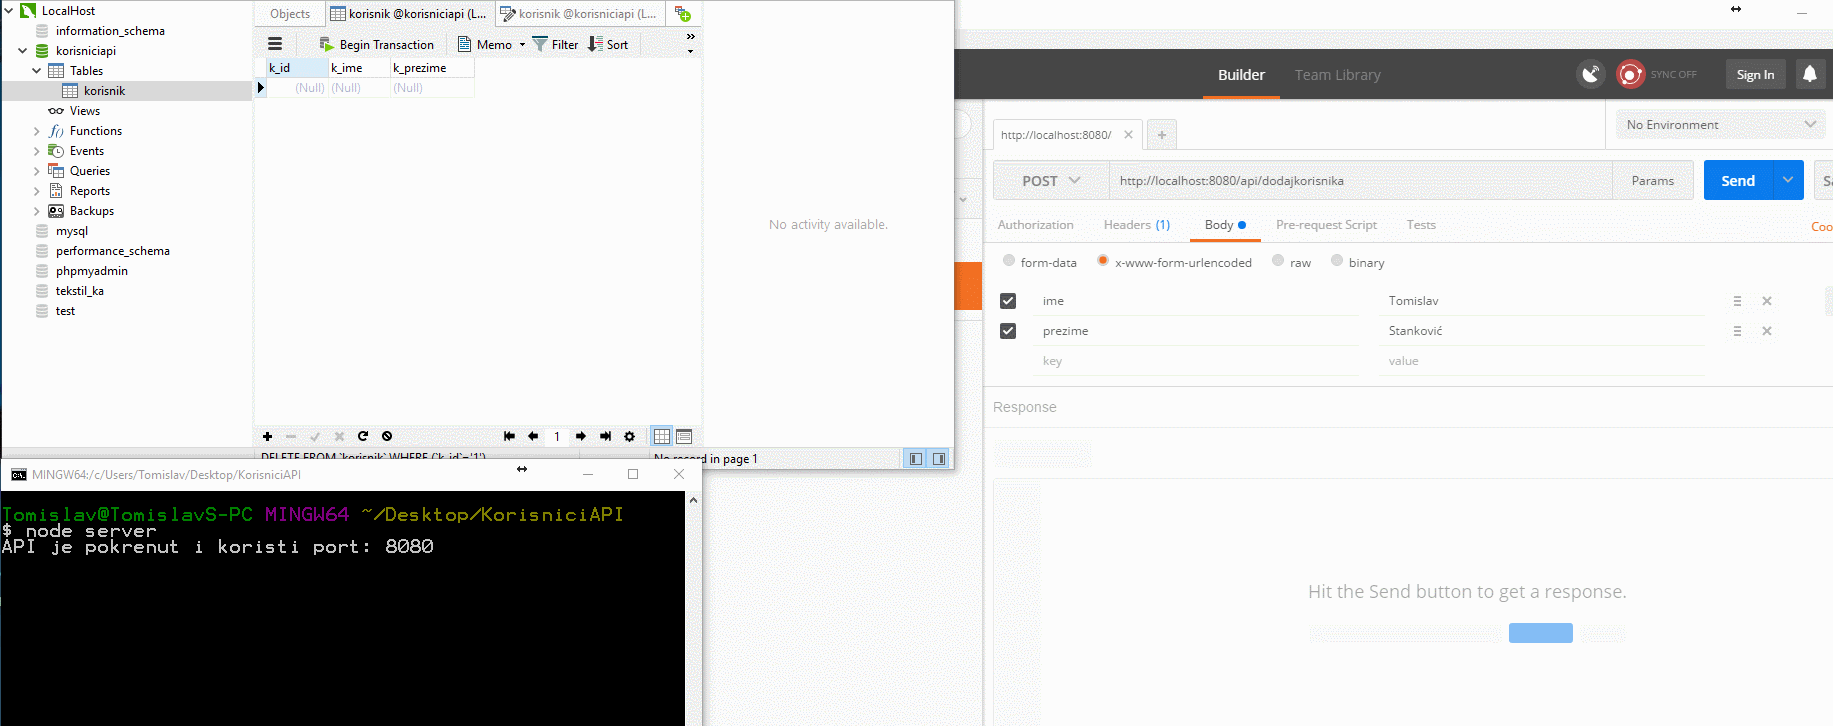Switch to form view icon
Screen dimensions: 1833x726
684,436
